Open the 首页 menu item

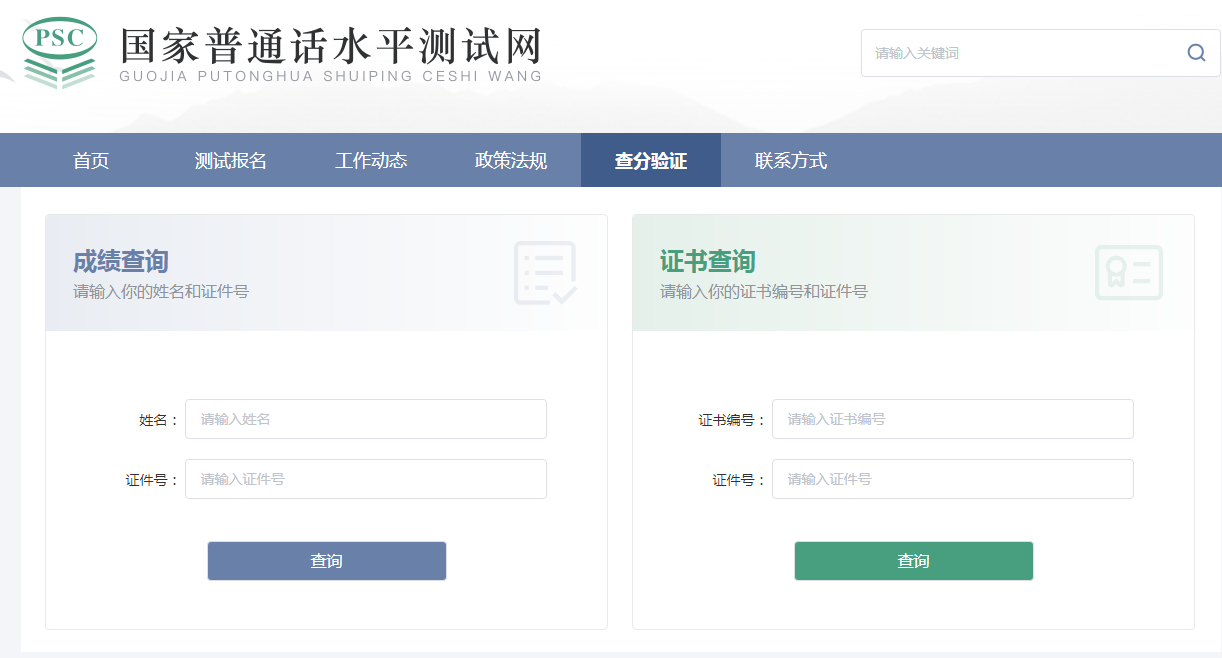91,160
